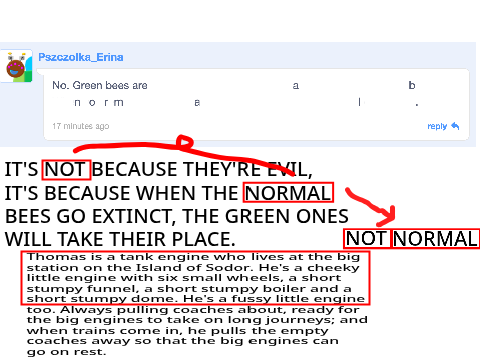Open Pszczolka_Erina's profile link

81,57
